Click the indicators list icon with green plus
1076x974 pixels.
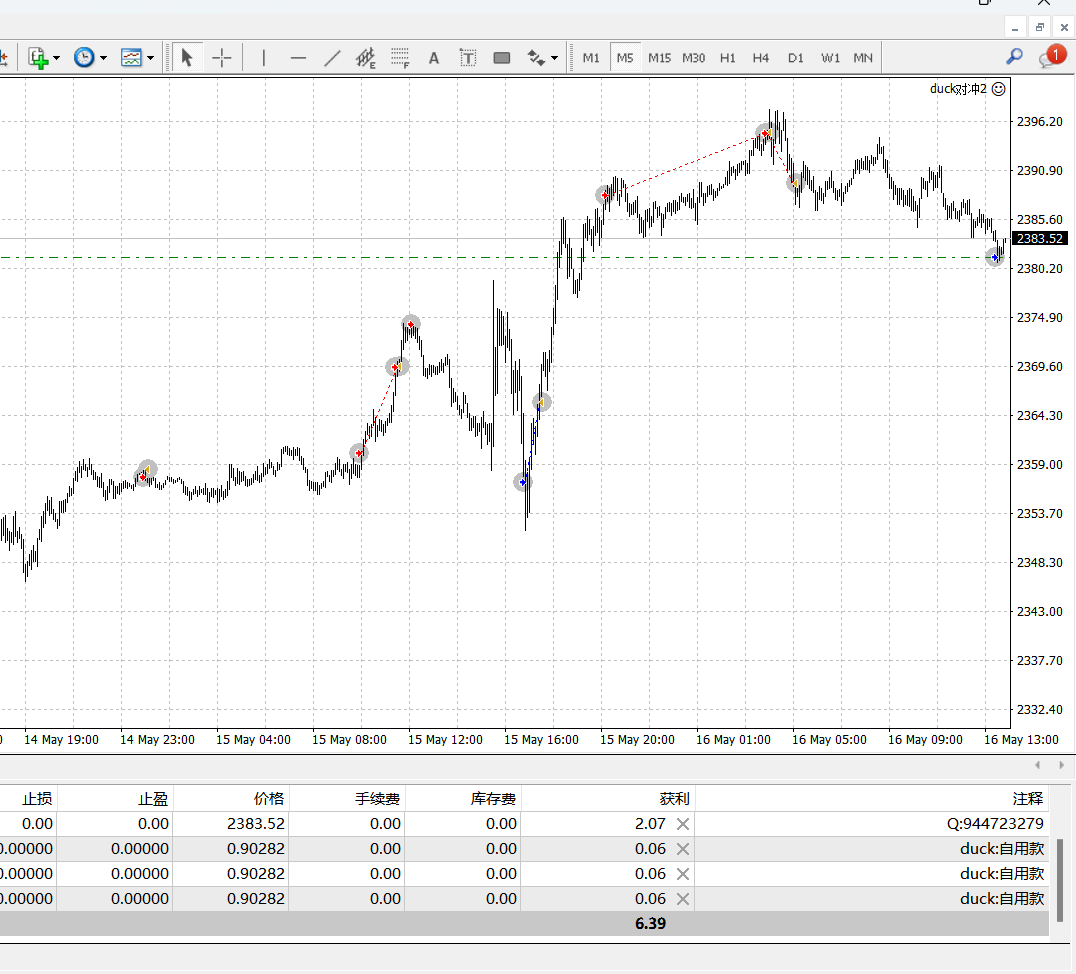(x=38, y=58)
